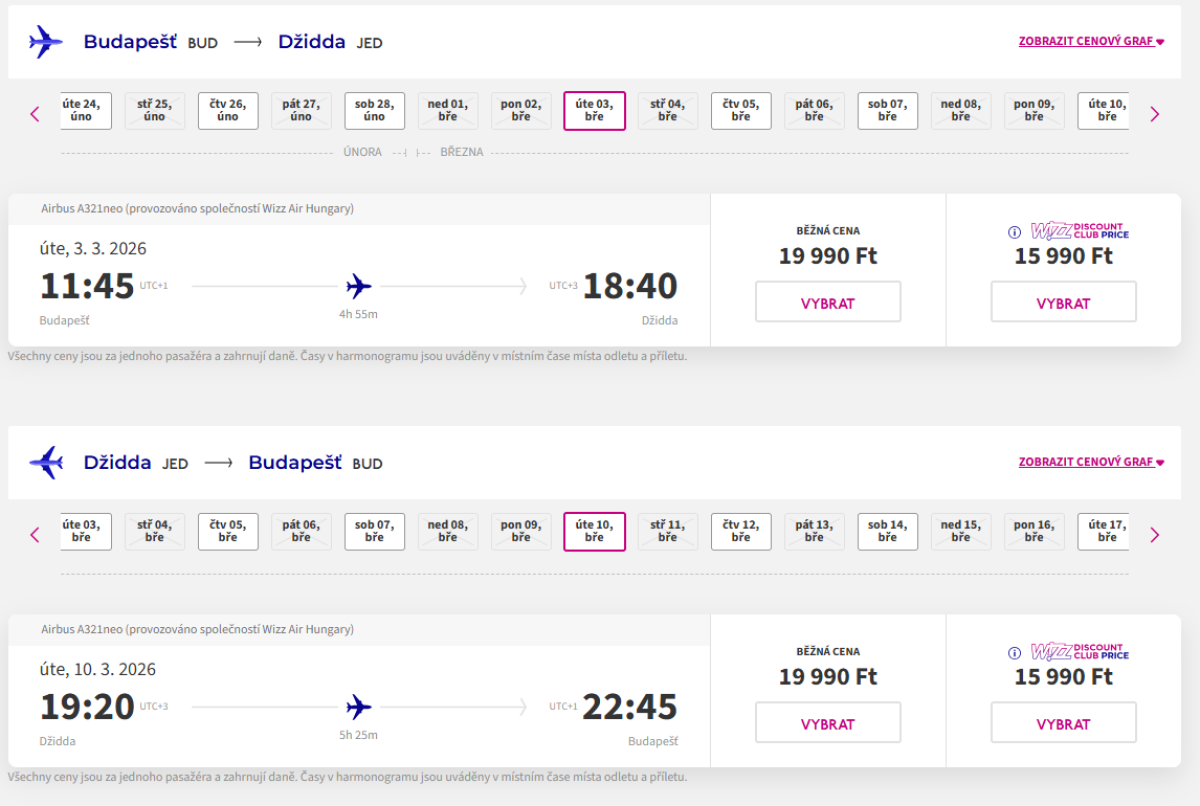Show later return dates with right arrow
The width and height of the screenshot is (1200, 806).
(x=1155, y=535)
